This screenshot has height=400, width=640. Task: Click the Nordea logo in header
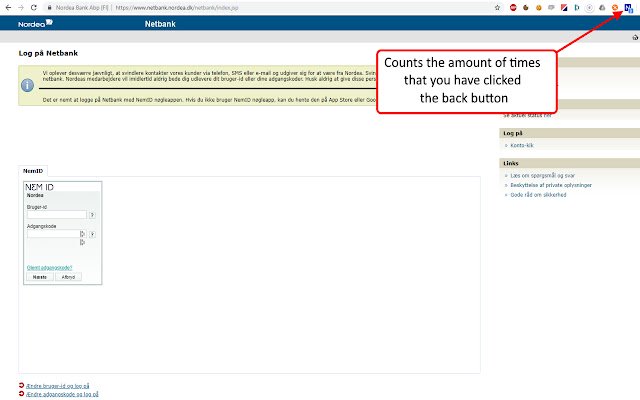coord(36,23)
